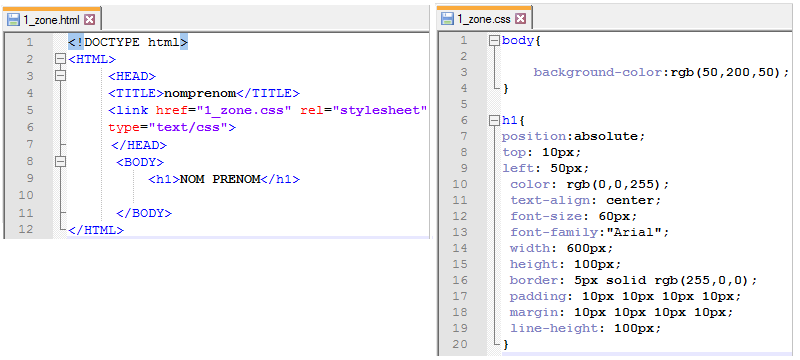This screenshot has width=800, height=360.
Task: Click the position:absolute declaration
Action: [x=573, y=137]
